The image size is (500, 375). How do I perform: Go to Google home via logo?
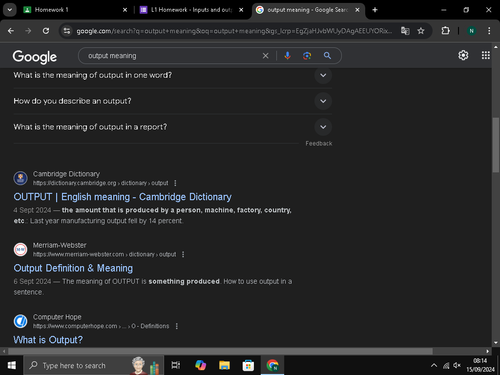click(x=35, y=57)
